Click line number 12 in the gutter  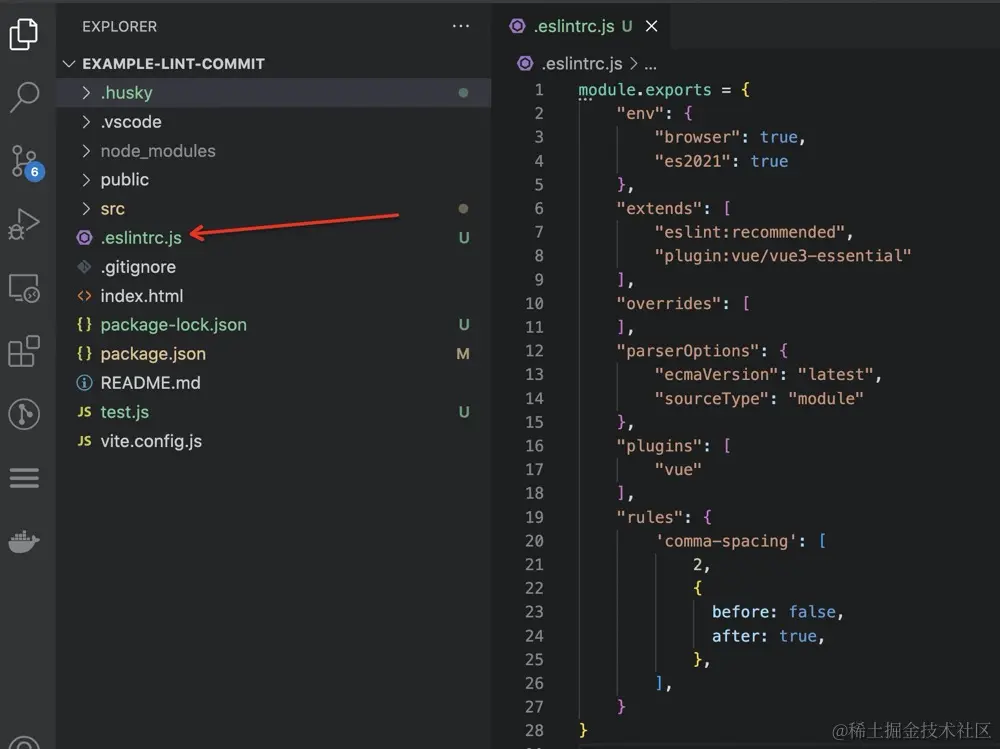534,350
